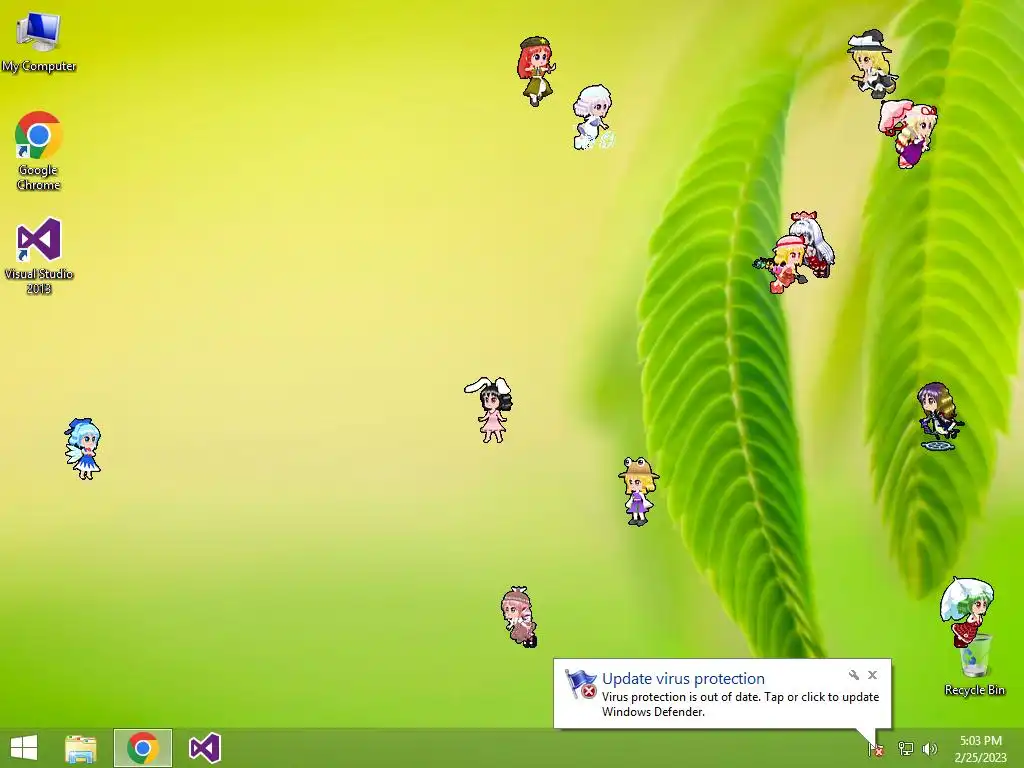Image resolution: width=1024 pixels, height=768 pixels.
Task: Click the flag icon in the notification balloon
Action: 580,684
